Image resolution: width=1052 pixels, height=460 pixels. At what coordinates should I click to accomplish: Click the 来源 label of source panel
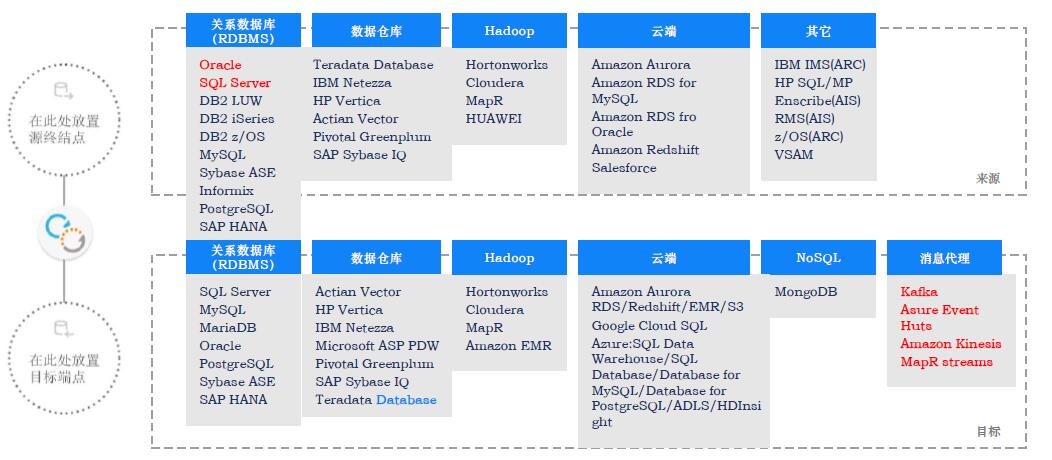click(988, 179)
